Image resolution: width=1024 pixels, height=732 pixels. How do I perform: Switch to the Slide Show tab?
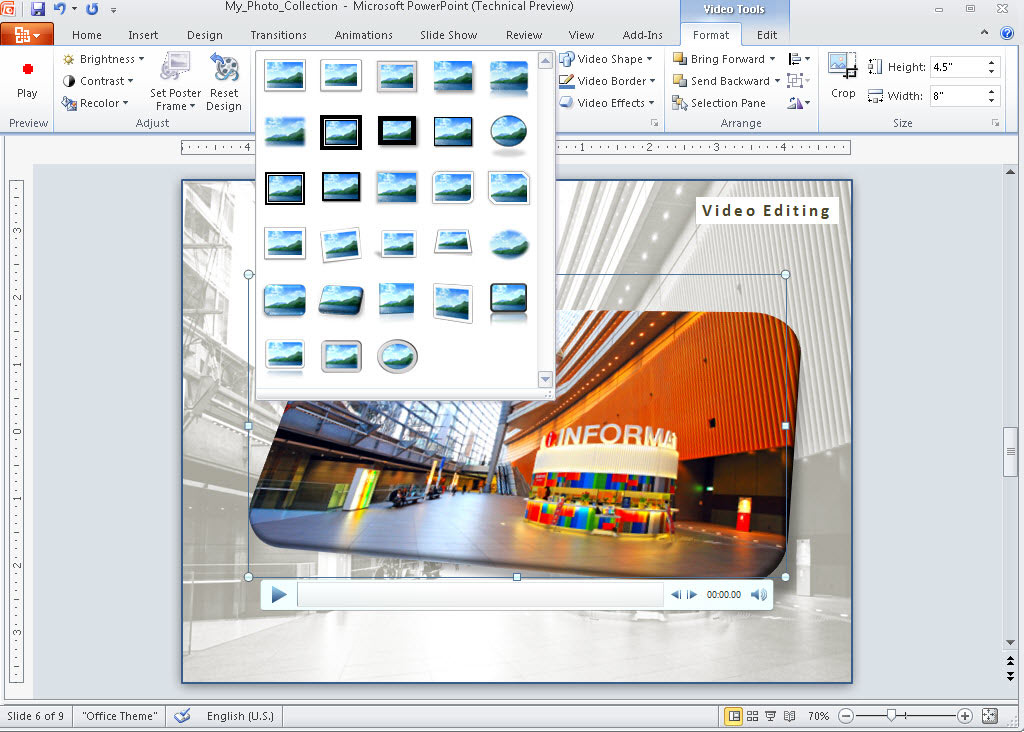pos(448,35)
